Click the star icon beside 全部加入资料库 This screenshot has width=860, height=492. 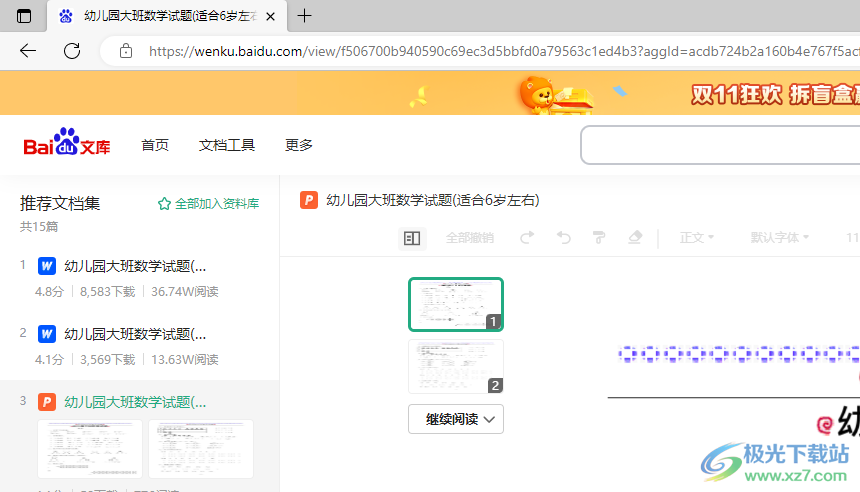[164, 203]
